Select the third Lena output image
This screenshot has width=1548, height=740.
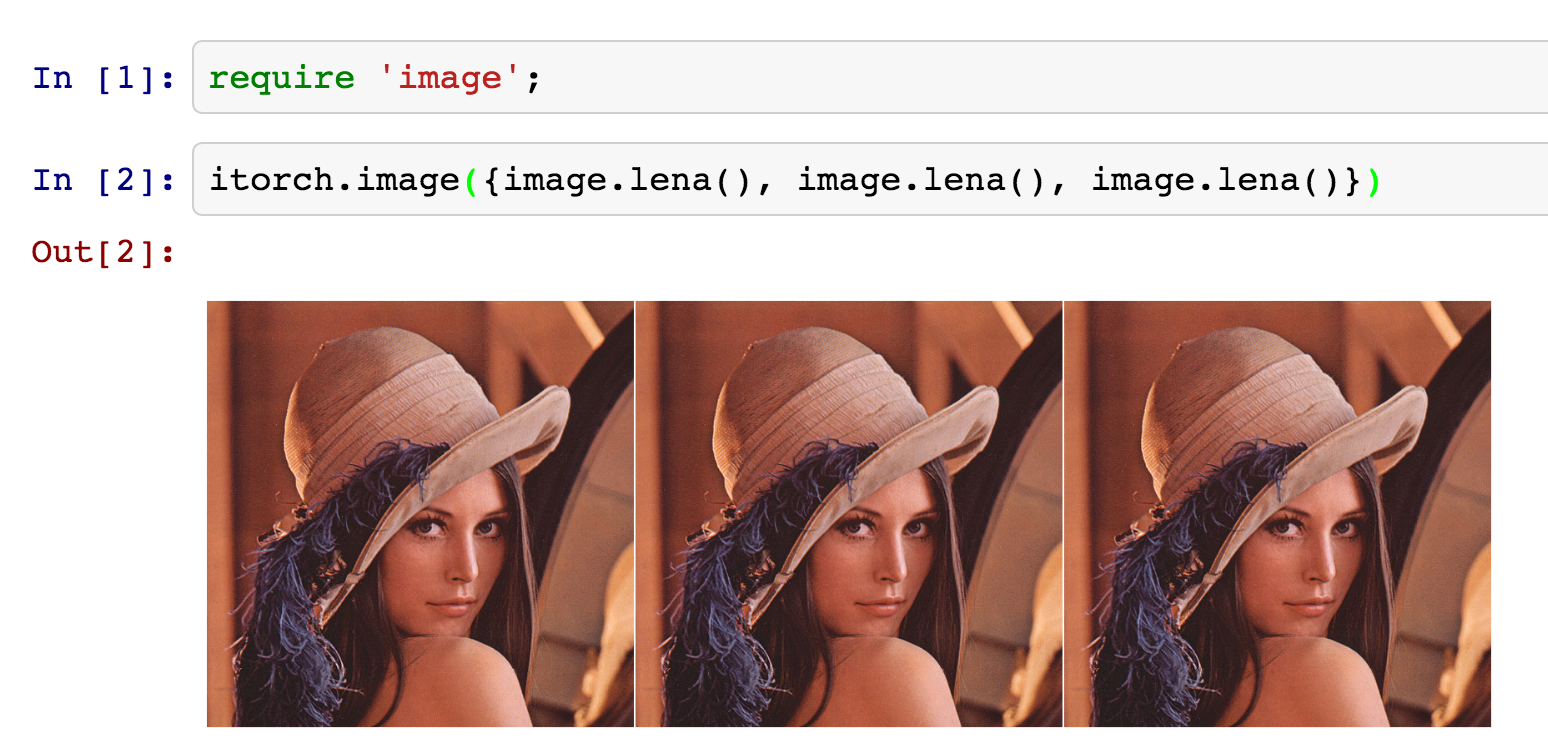(x=1277, y=513)
